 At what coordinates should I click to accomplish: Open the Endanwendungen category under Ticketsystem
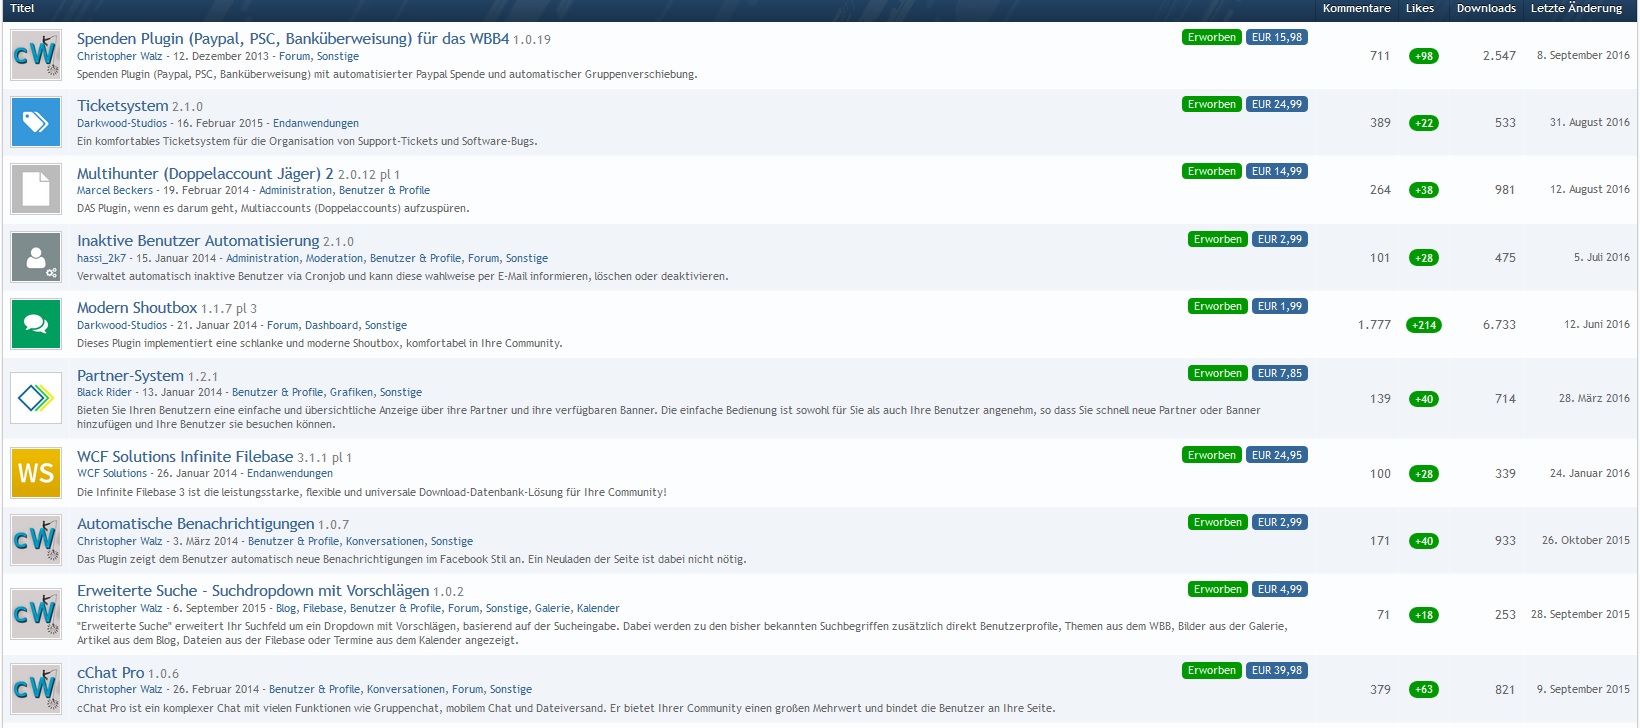point(315,123)
